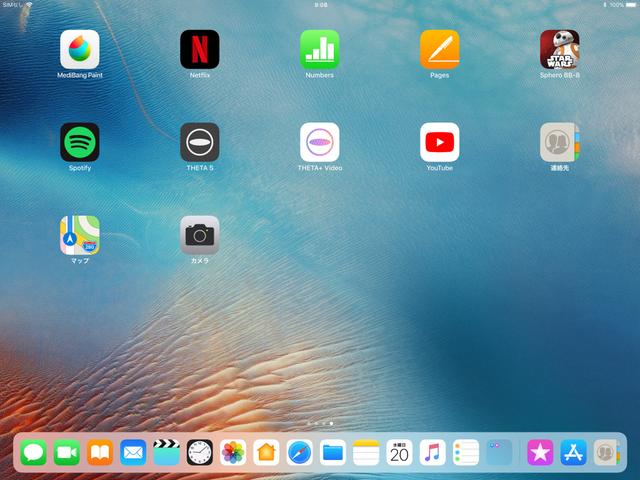The height and width of the screenshot is (480, 640).
Task: Launch the Netflix app
Action: tap(200, 49)
